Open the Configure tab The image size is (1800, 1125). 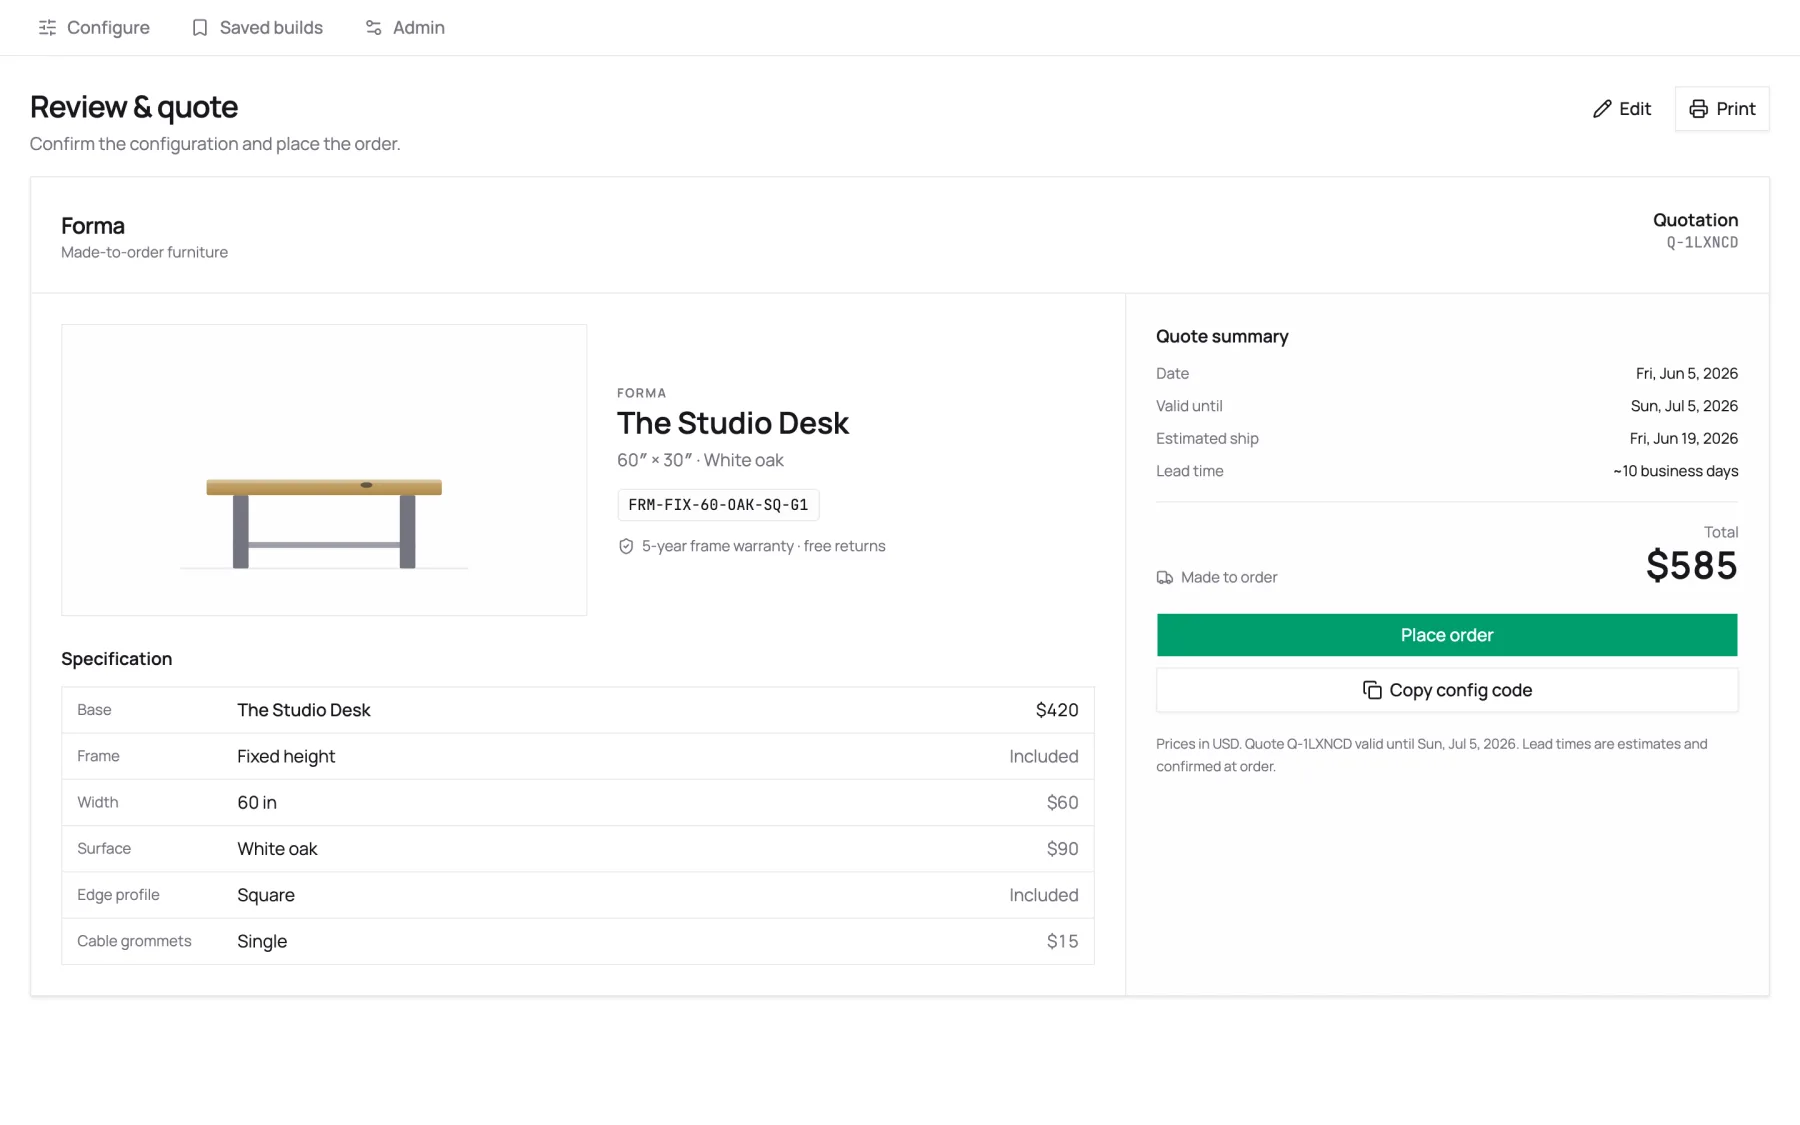coord(94,28)
